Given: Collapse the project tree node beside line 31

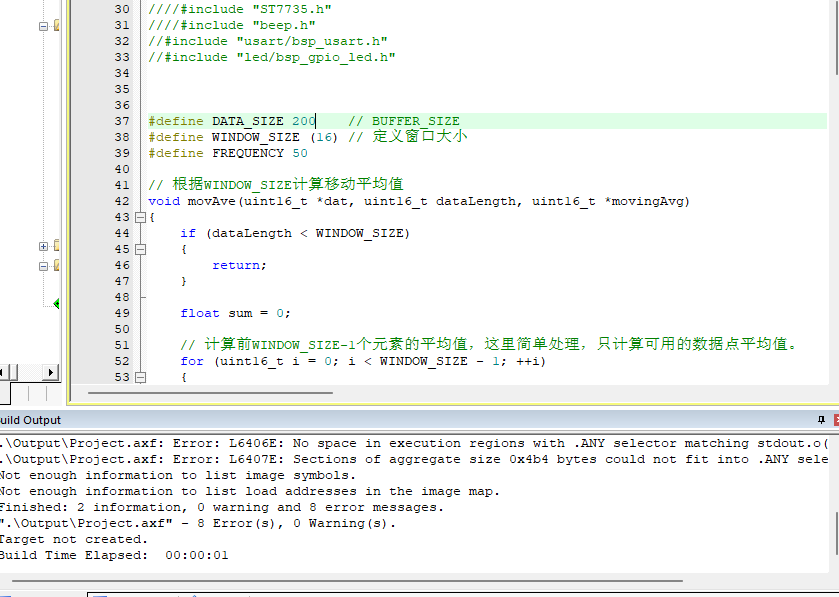Looking at the screenshot, I should click(x=43, y=26).
